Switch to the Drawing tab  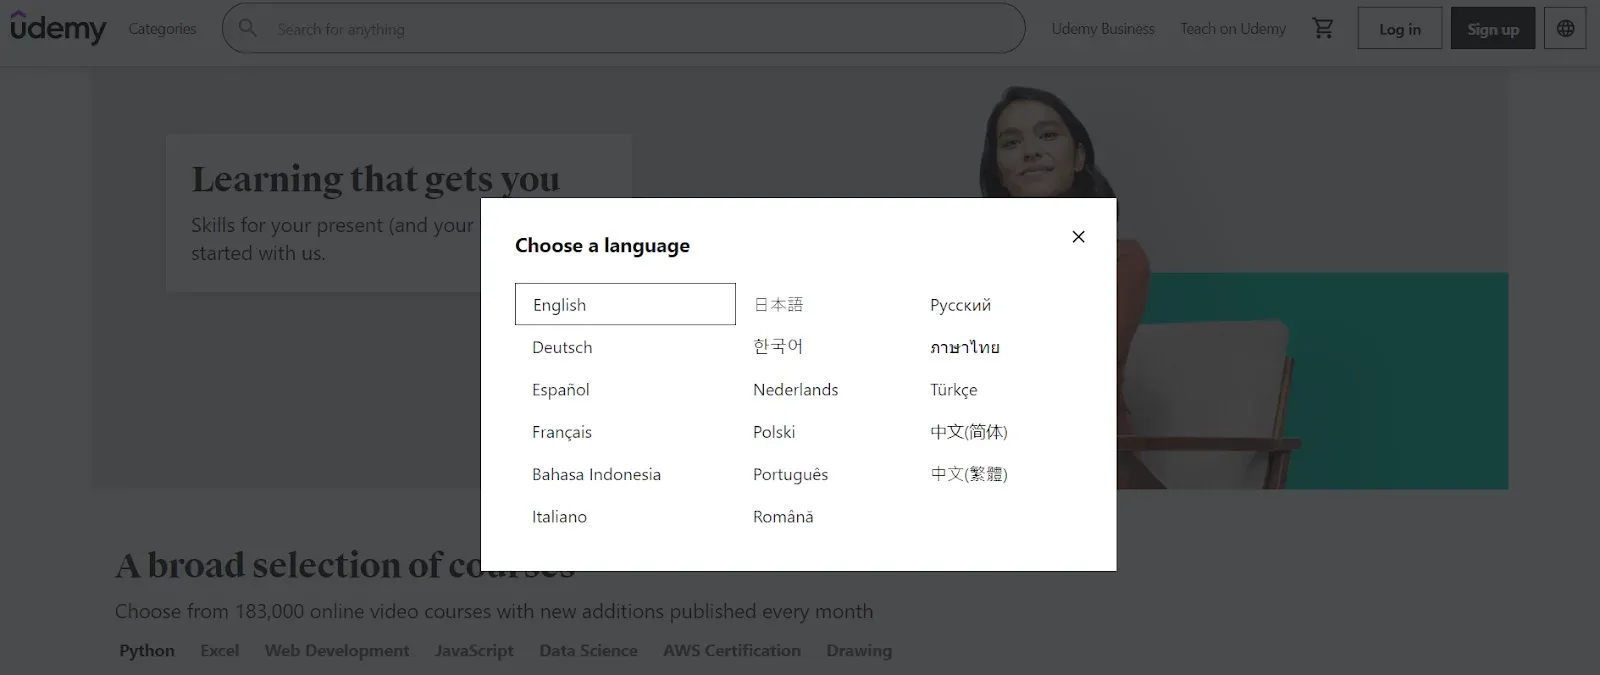tap(859, 650)
